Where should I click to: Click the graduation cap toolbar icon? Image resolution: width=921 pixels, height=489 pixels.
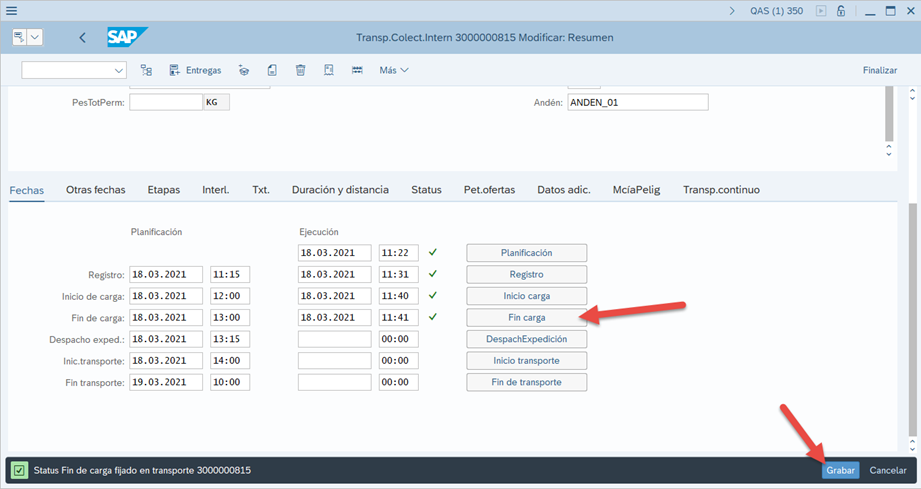(244, 70)
